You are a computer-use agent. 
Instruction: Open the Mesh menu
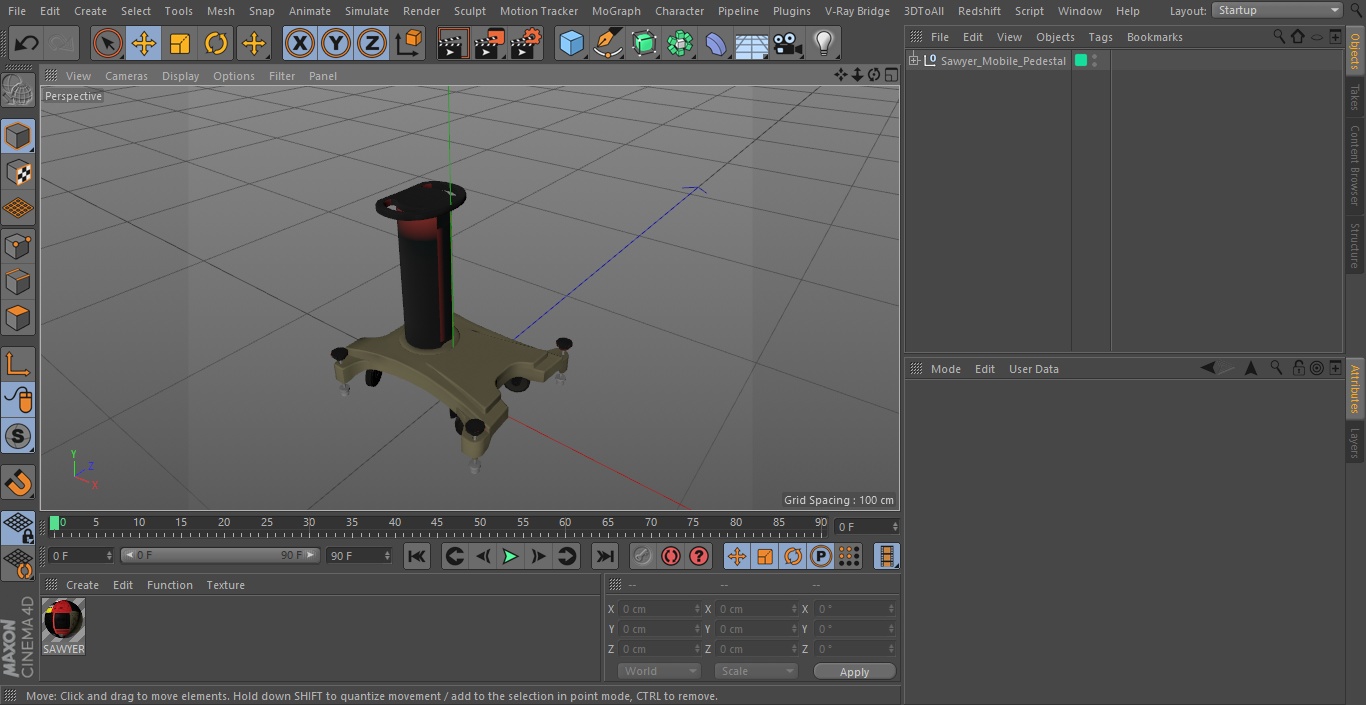(220, 11)
